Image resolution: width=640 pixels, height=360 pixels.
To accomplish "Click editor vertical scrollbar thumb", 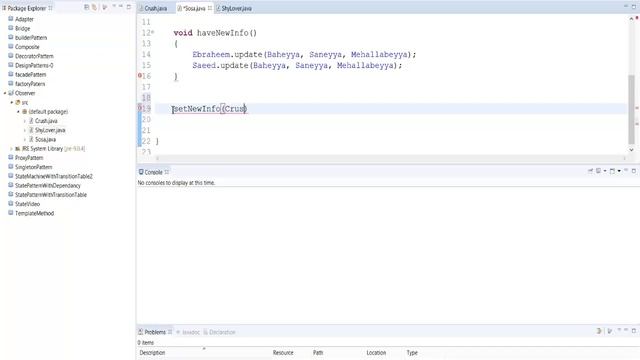I will 631,109.
